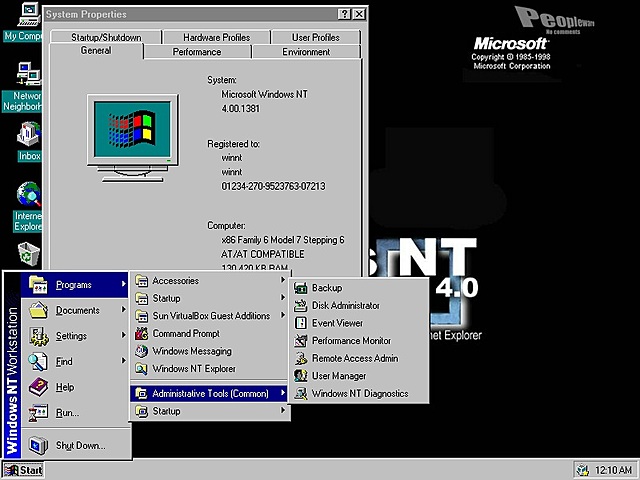Launch Event Viewer menu entry
The height and width of the screenshot is (480, 640).
[x=359, y=323]
